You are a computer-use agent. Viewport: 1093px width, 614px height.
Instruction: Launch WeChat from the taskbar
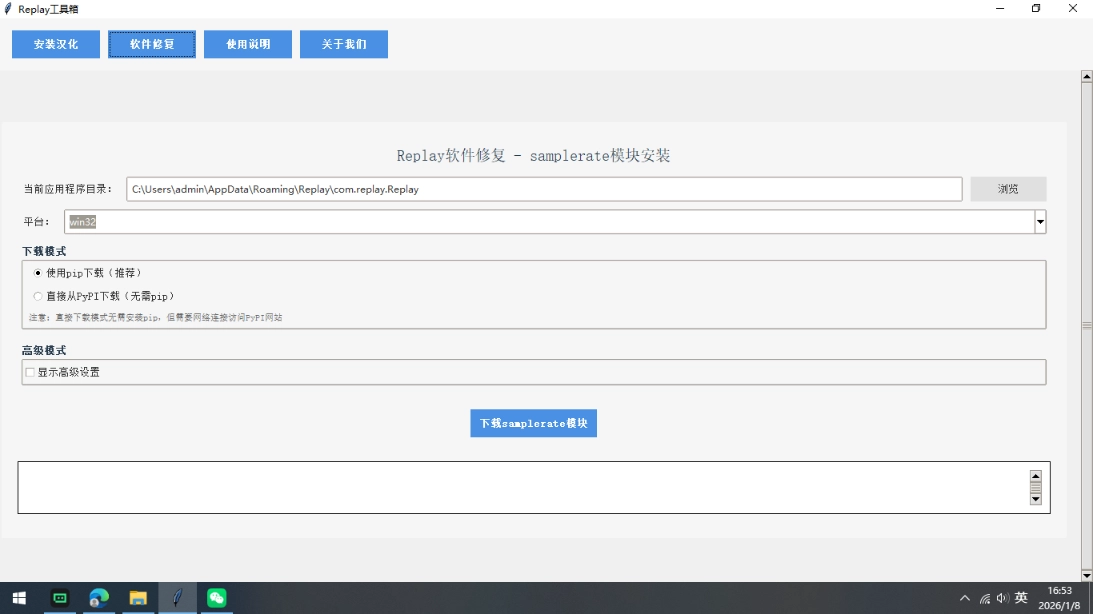pos(217,598)
